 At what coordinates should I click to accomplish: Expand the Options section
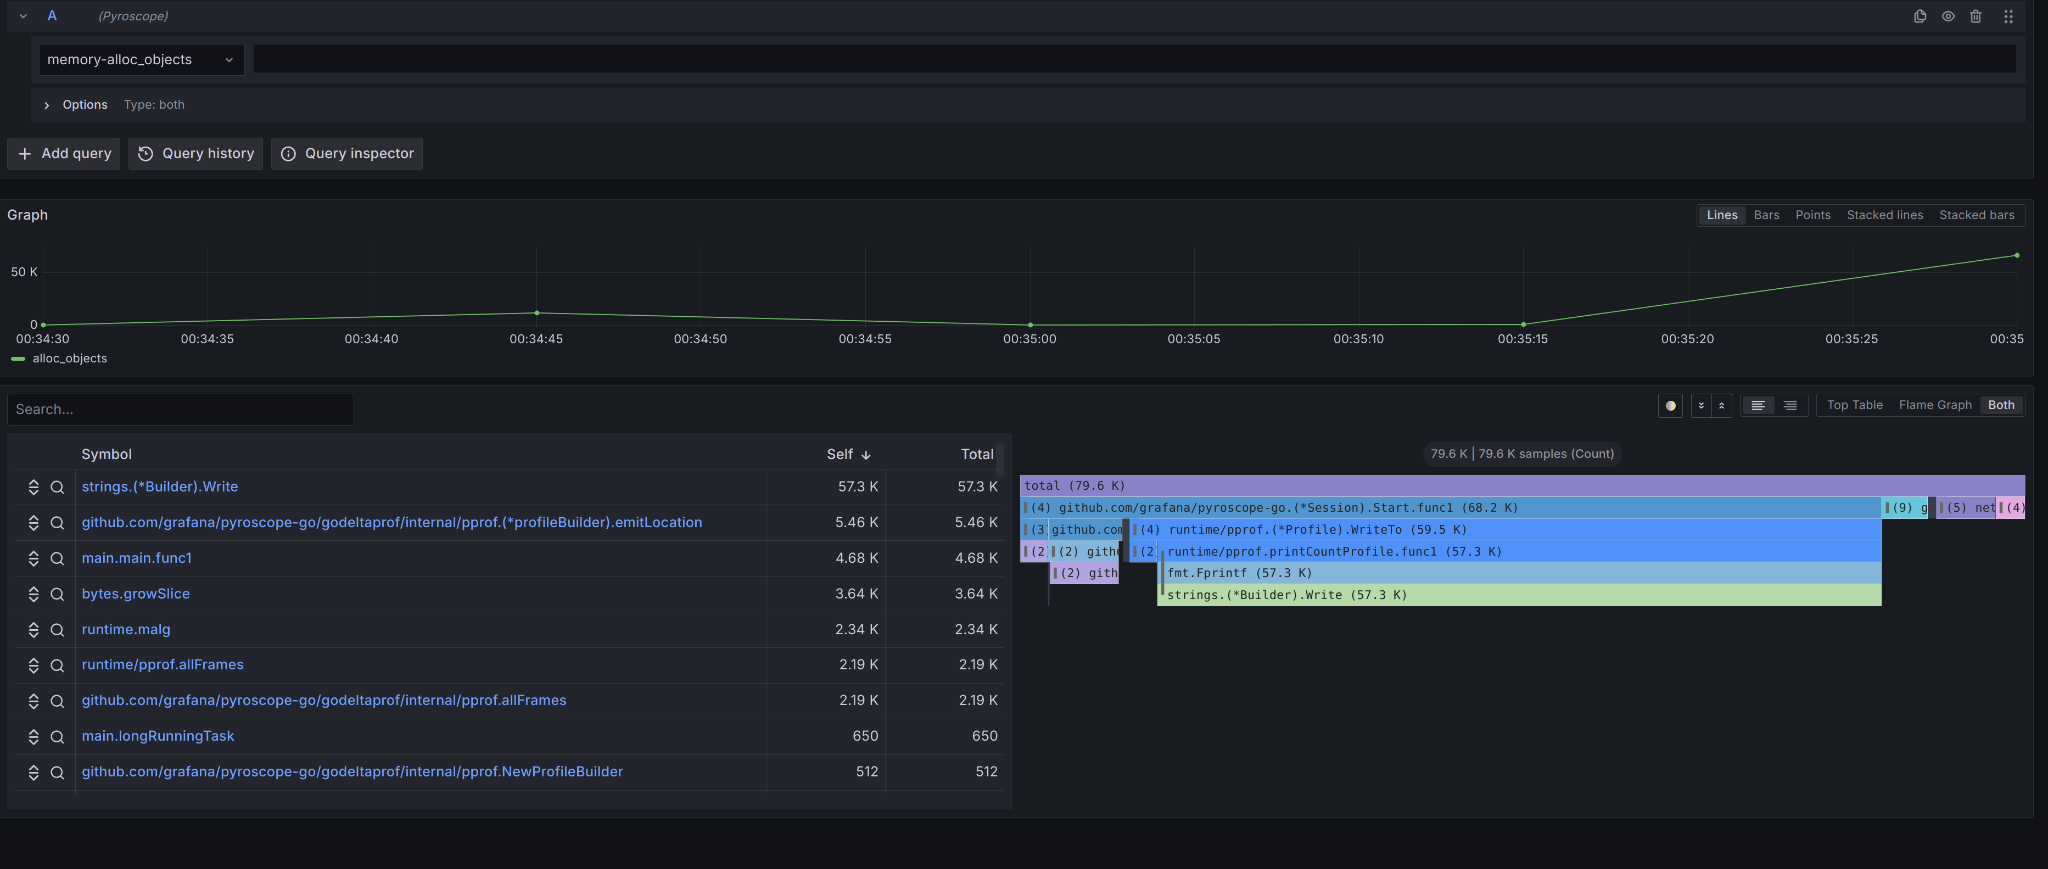pos(47,105)
